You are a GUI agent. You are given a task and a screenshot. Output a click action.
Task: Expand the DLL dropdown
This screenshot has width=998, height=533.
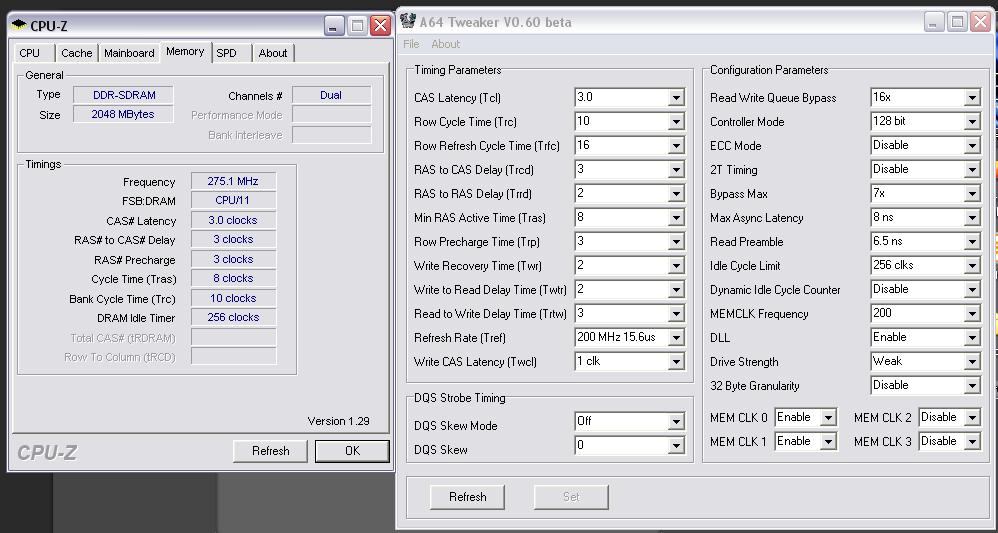coord(972,338)
